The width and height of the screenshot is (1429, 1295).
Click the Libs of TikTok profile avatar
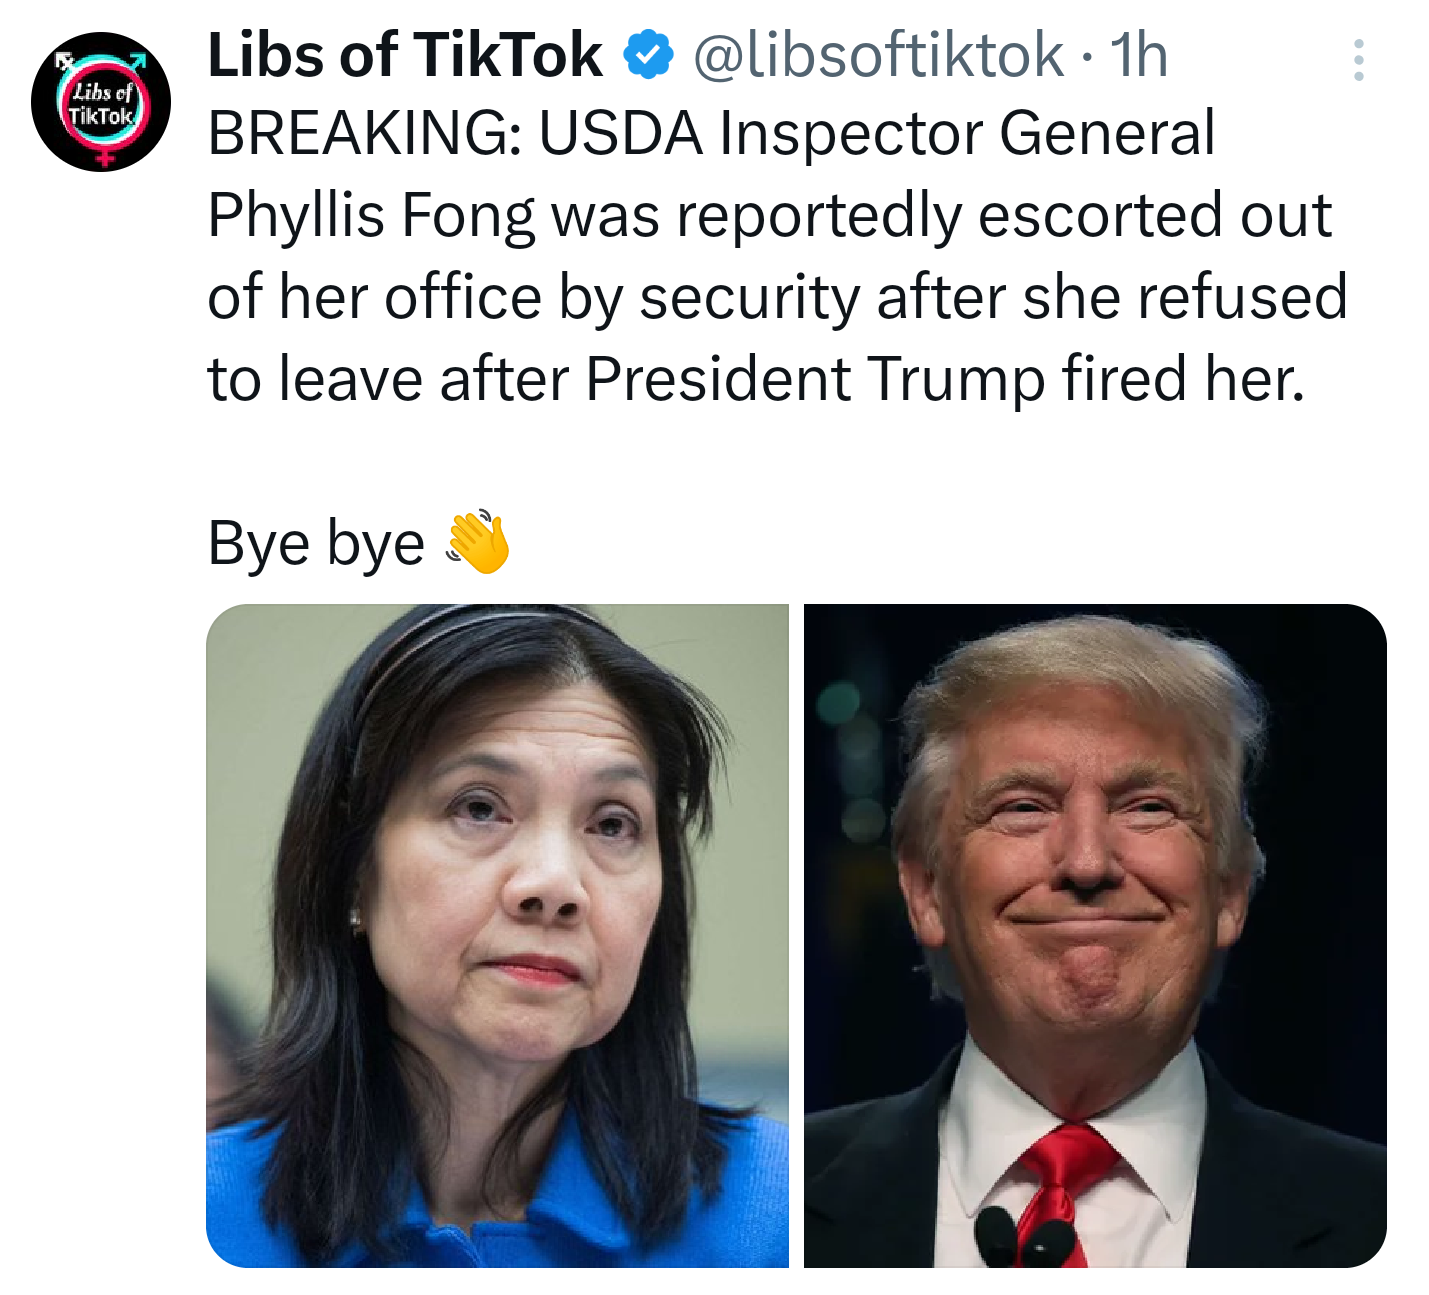(x=101, y=102)
